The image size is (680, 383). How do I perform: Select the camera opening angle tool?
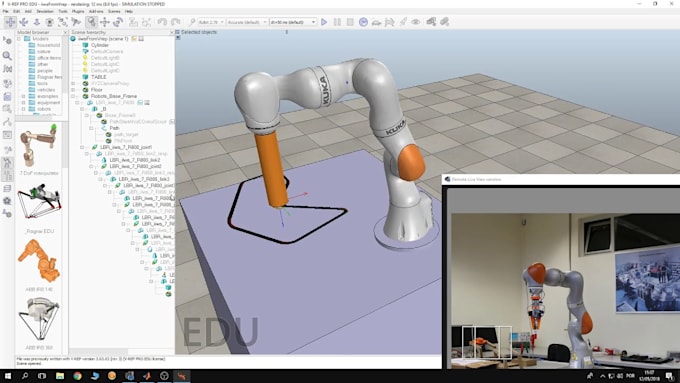pos(50,22)
